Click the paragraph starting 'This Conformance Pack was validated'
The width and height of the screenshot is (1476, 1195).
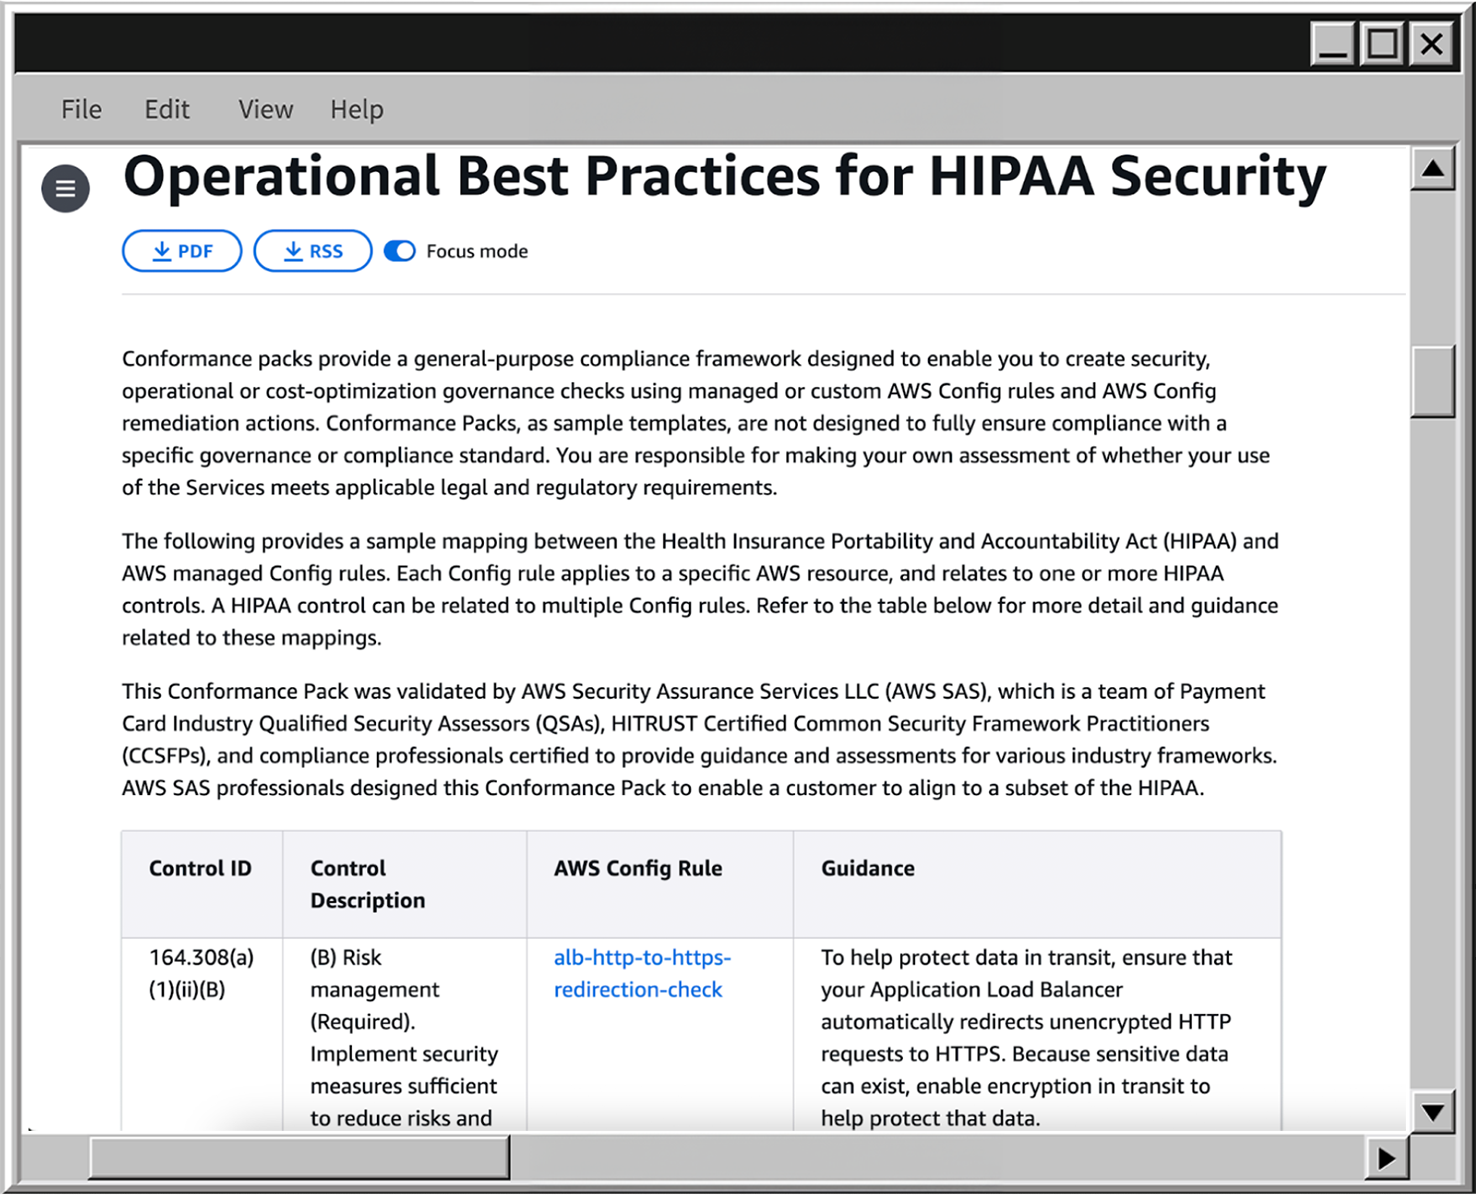[699, 739]
